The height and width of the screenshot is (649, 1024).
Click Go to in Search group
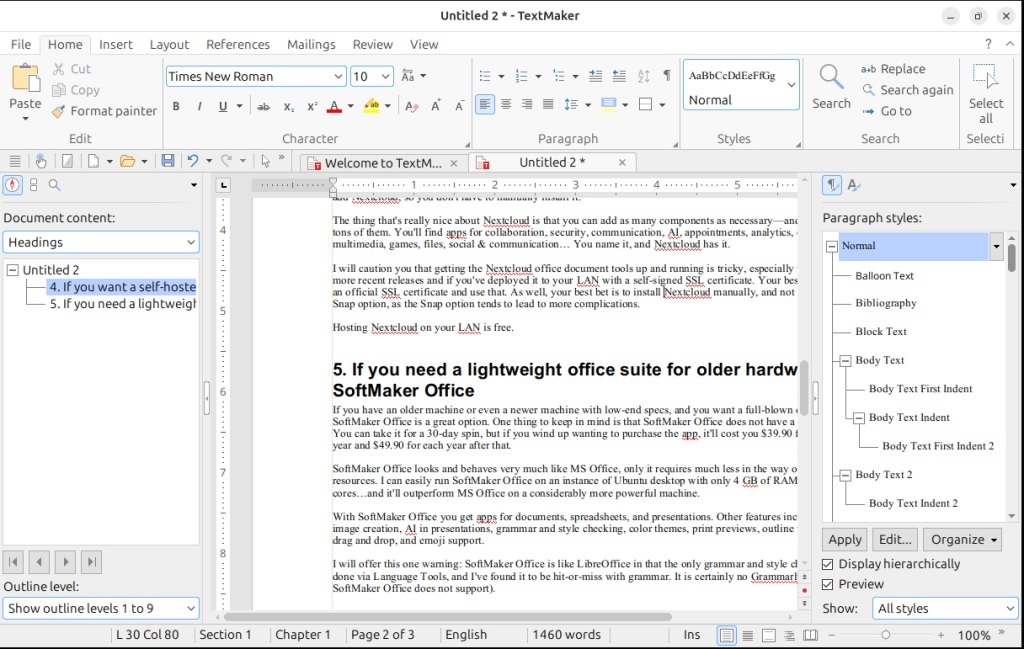tap(887, 111)
